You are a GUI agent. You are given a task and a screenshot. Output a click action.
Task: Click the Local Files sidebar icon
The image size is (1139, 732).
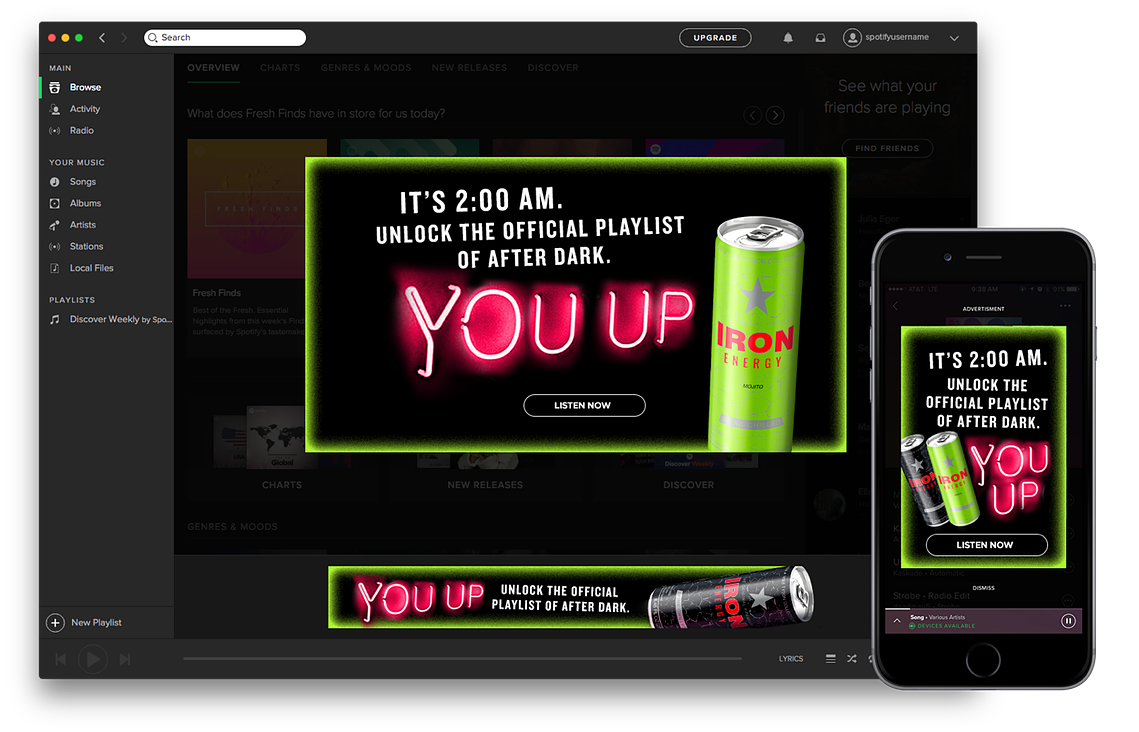click(x=54, y=268)
